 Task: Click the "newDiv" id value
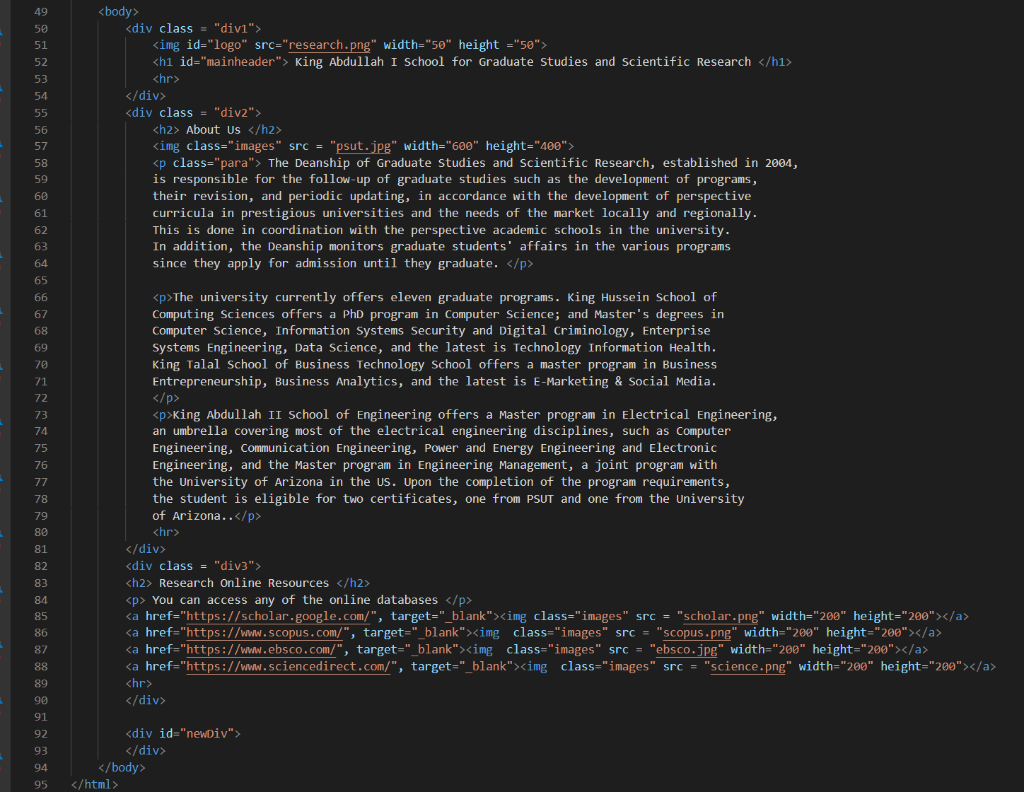[207, 734]
